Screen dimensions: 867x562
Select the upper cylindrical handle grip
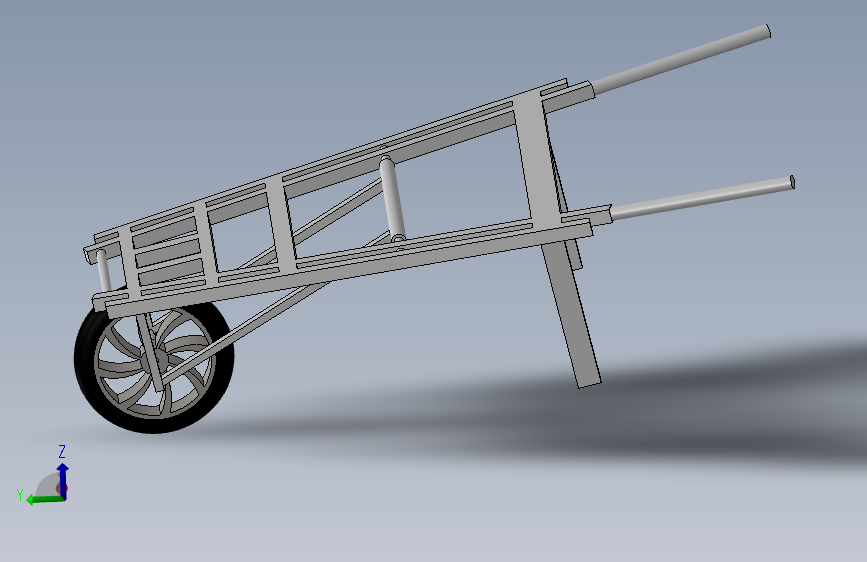click(x=681, y=58)
